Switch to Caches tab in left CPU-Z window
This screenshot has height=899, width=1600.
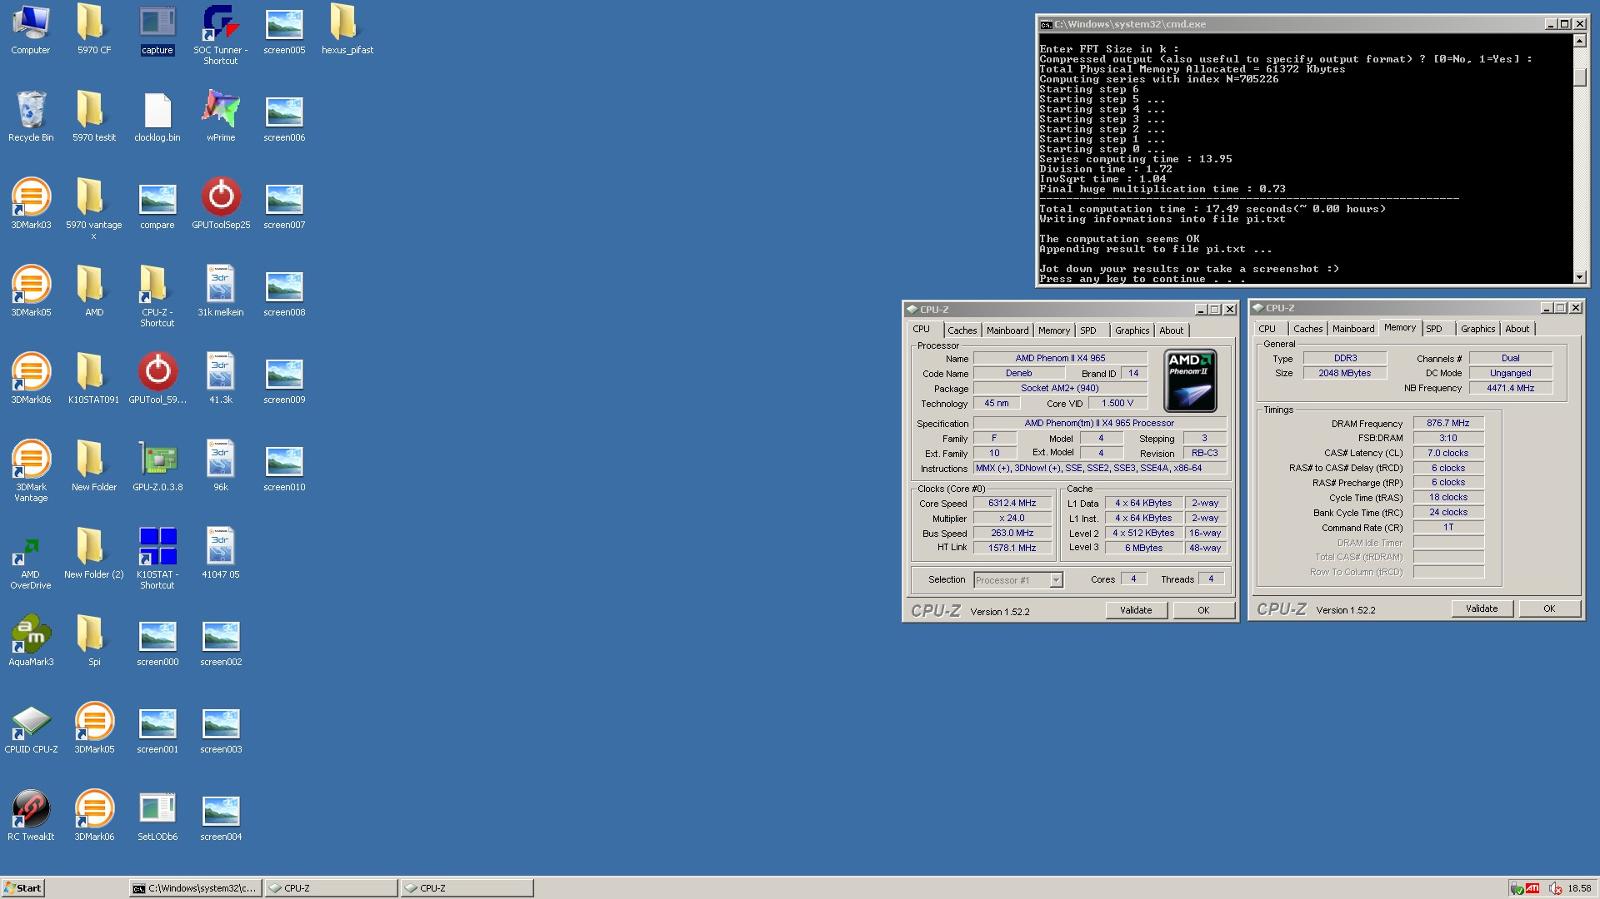(962, 331)
